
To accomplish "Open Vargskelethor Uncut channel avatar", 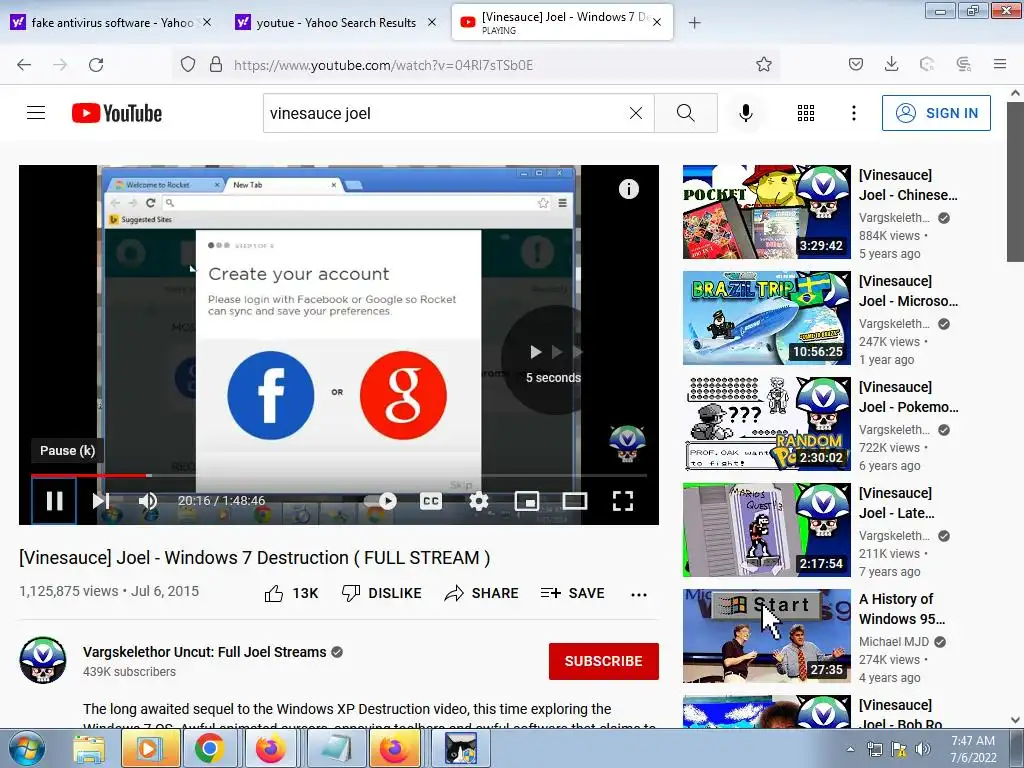I will [x=42, y=660].
